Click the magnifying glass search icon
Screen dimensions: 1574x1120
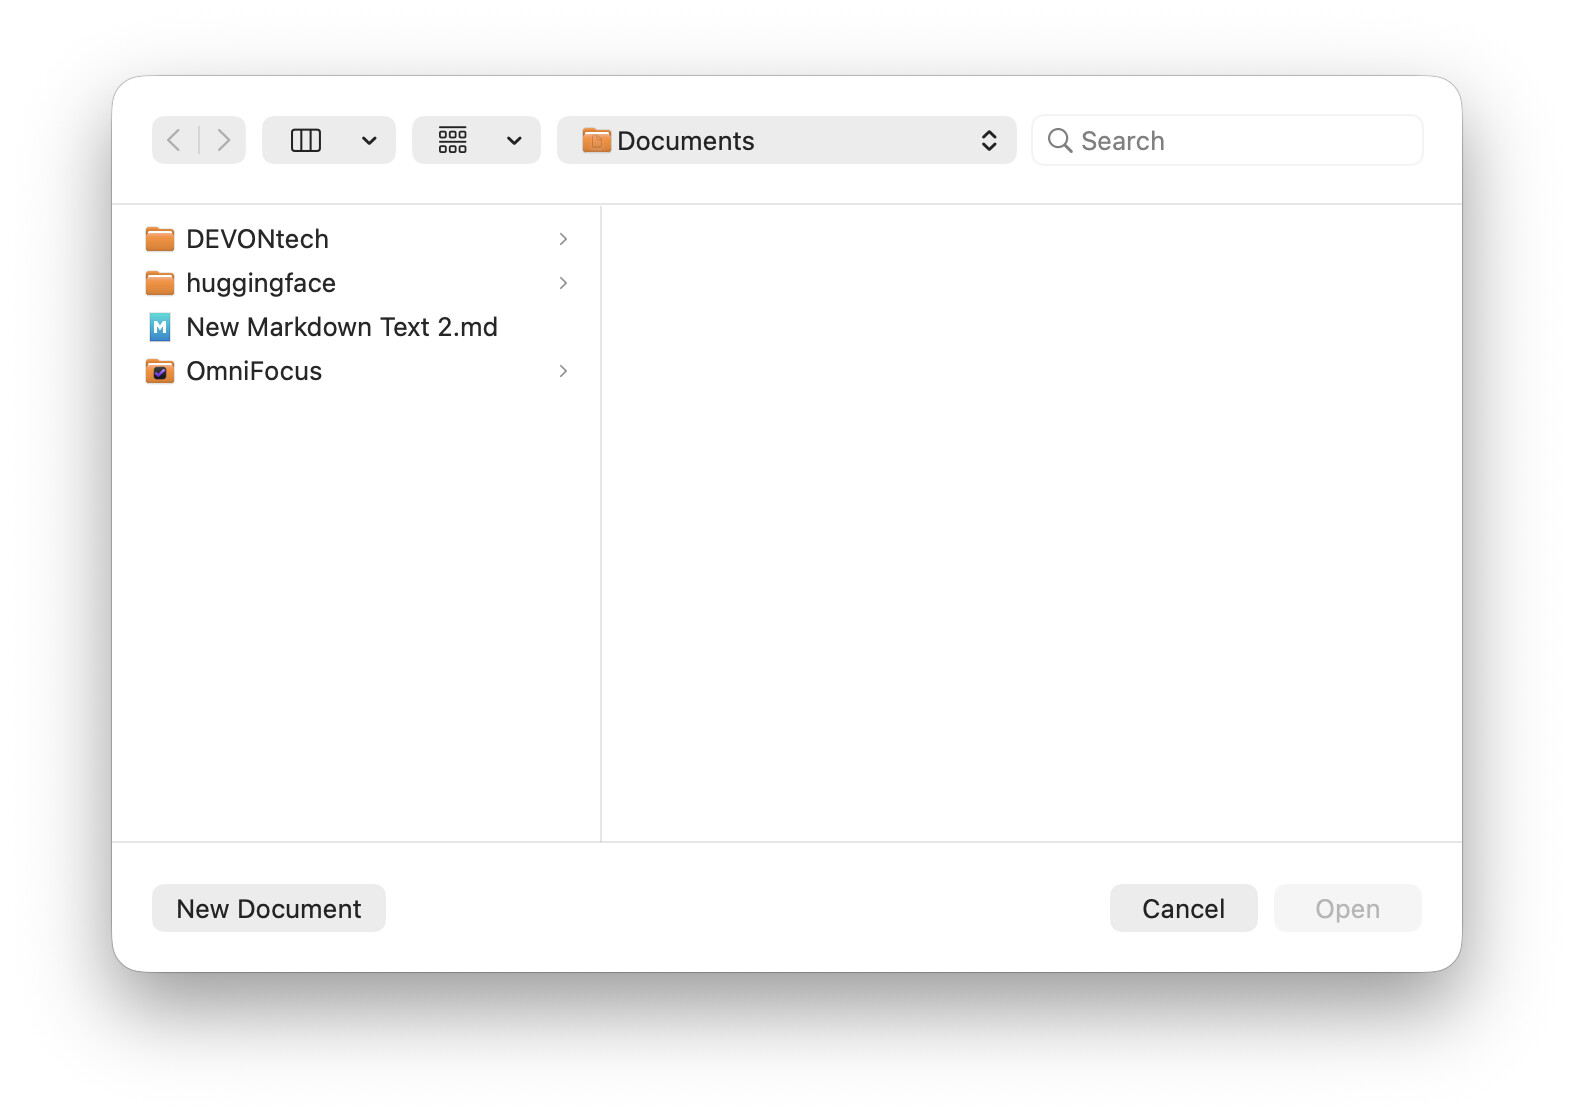pos(1059,141)
